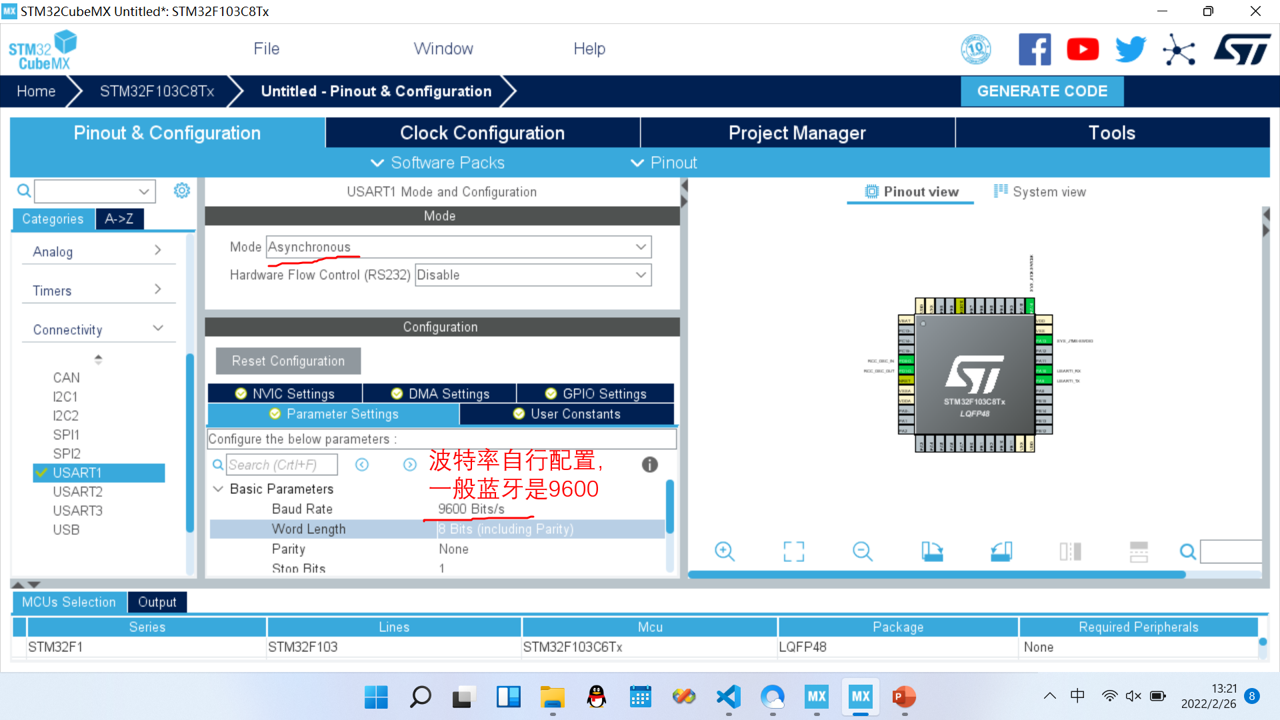Click GENERATE CODE button
Screen dimensions: 1280x720
click(1042, 91)
